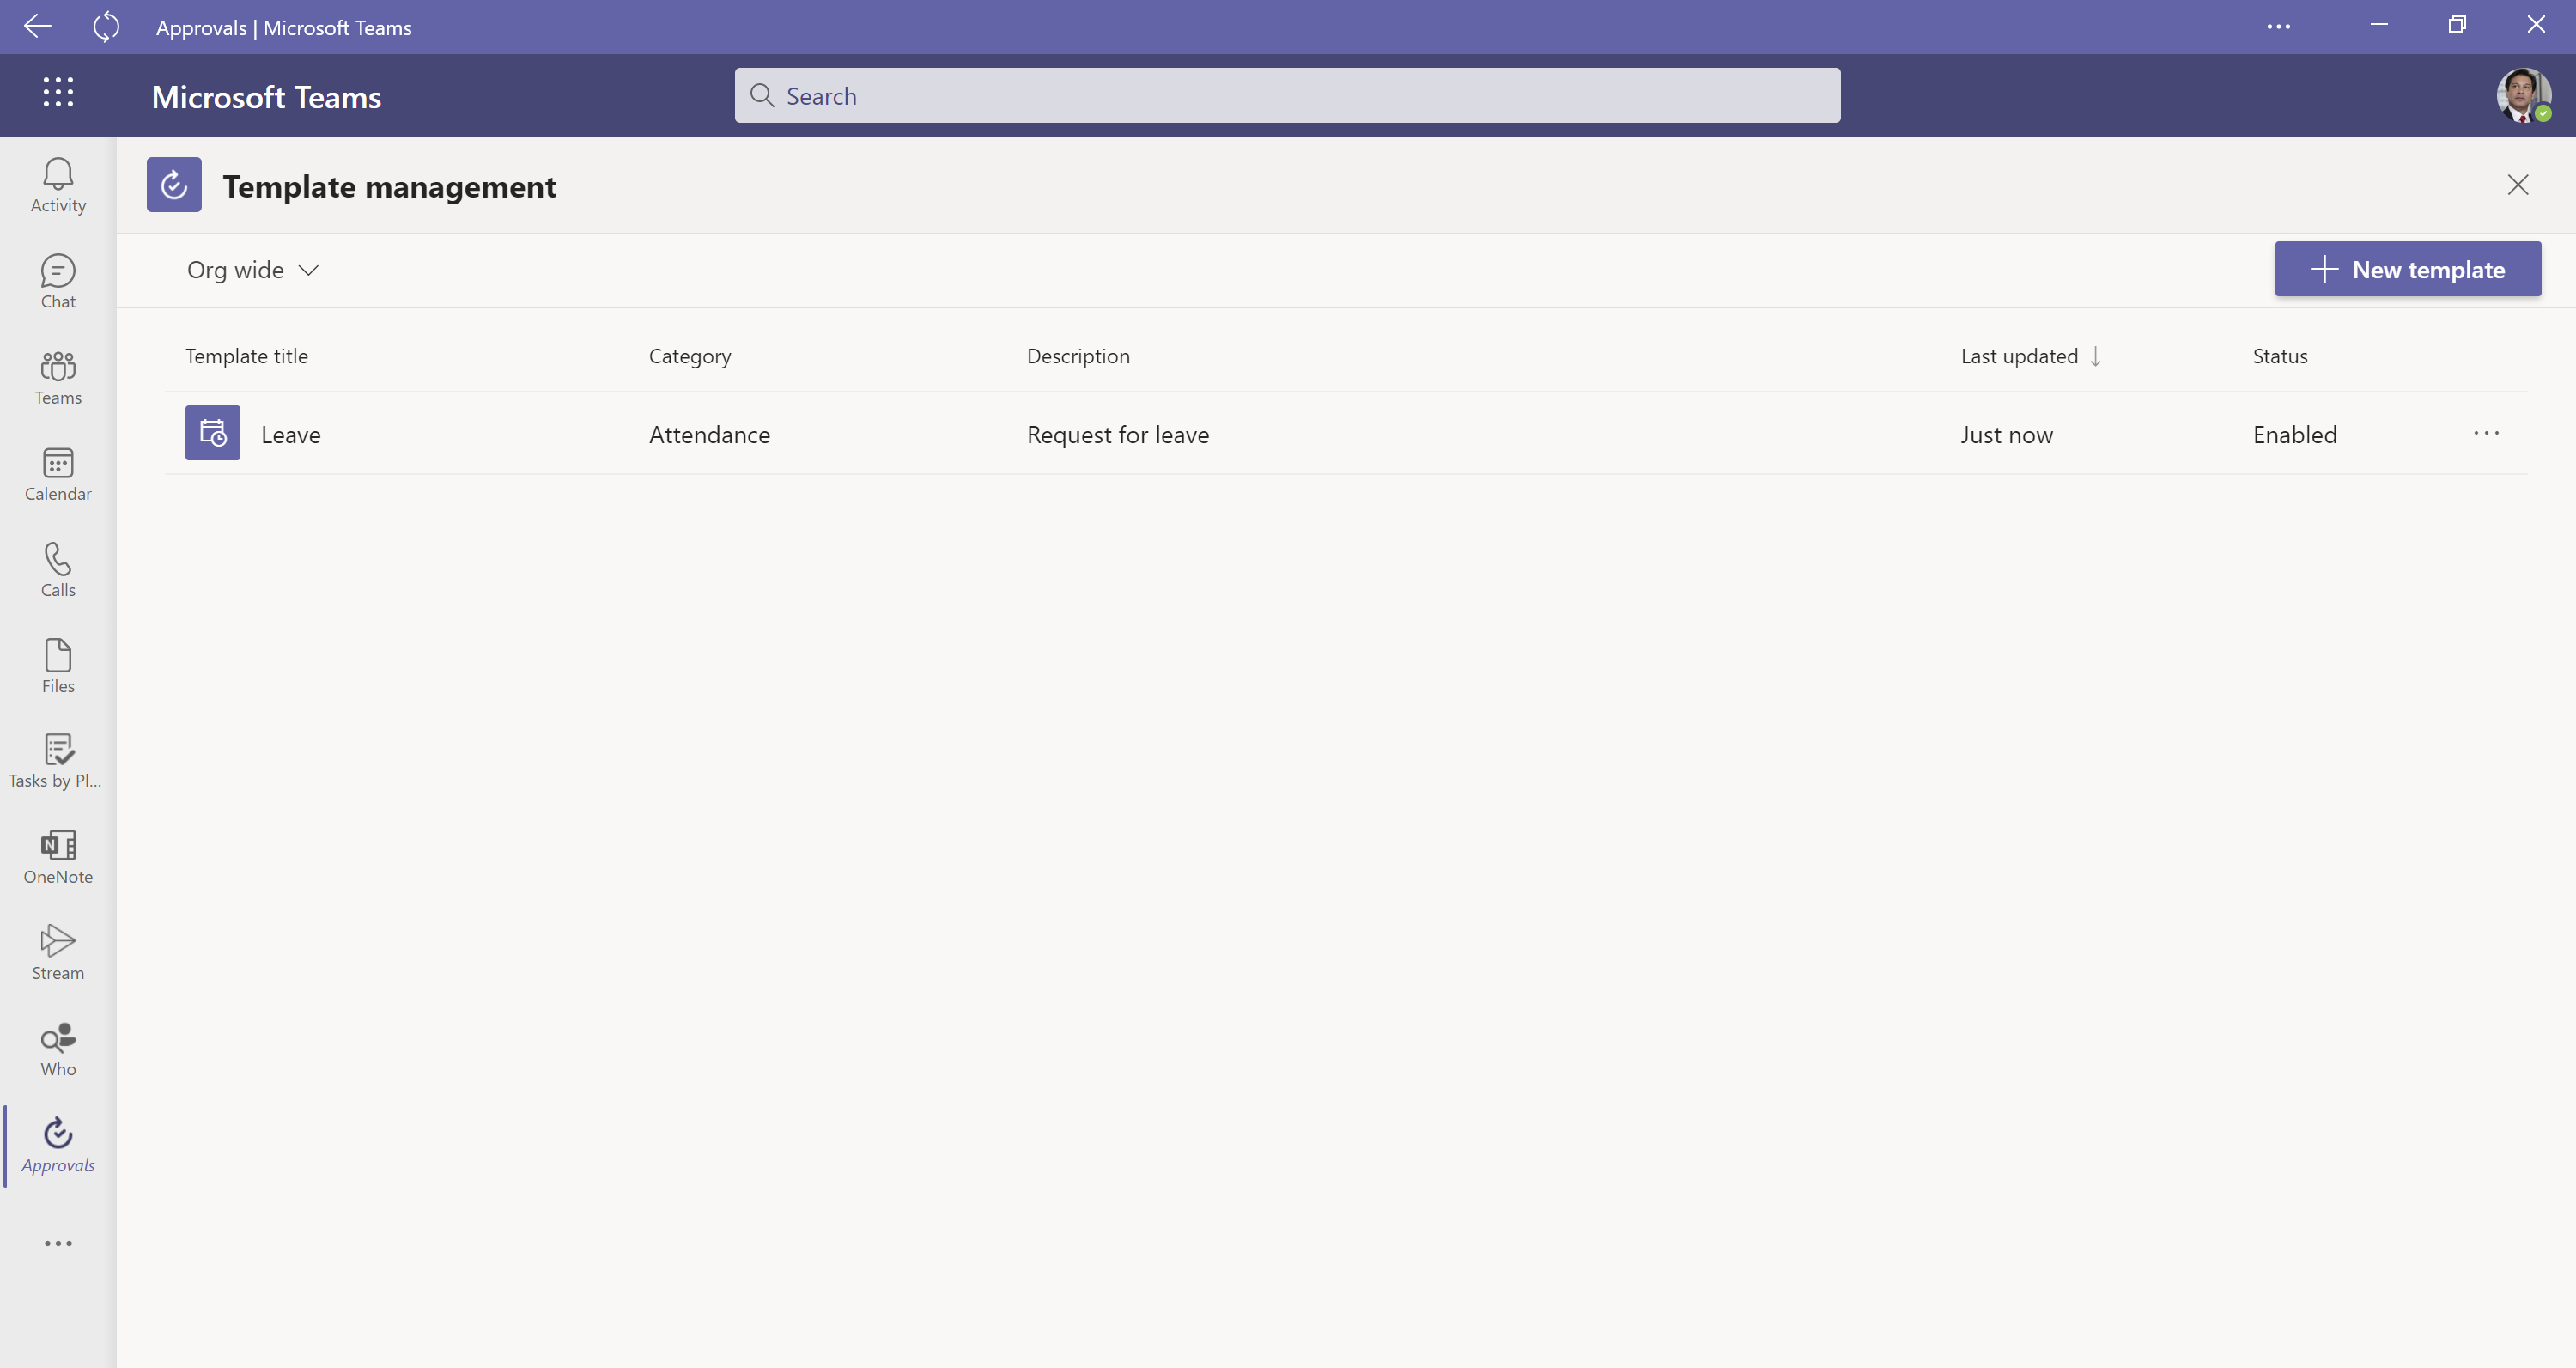Expand the Org wide scope dropdown

[253, 270]
